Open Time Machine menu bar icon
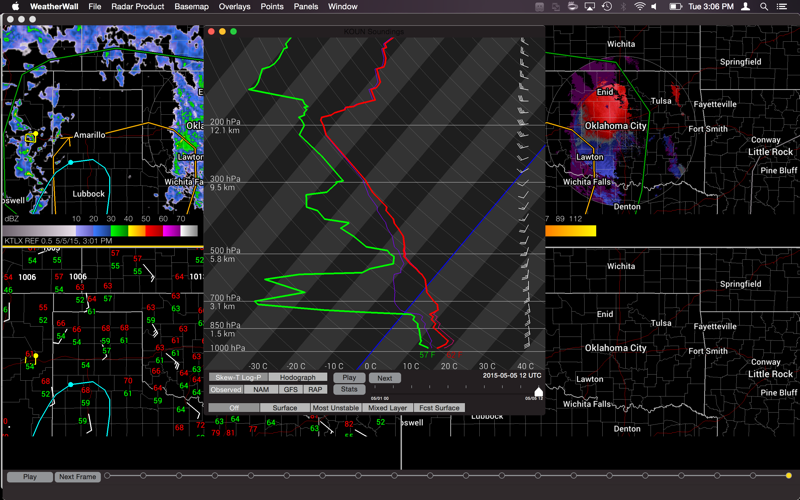Image resolution: width=800 pixels, height=500 pixels. [x=607, y=7]
